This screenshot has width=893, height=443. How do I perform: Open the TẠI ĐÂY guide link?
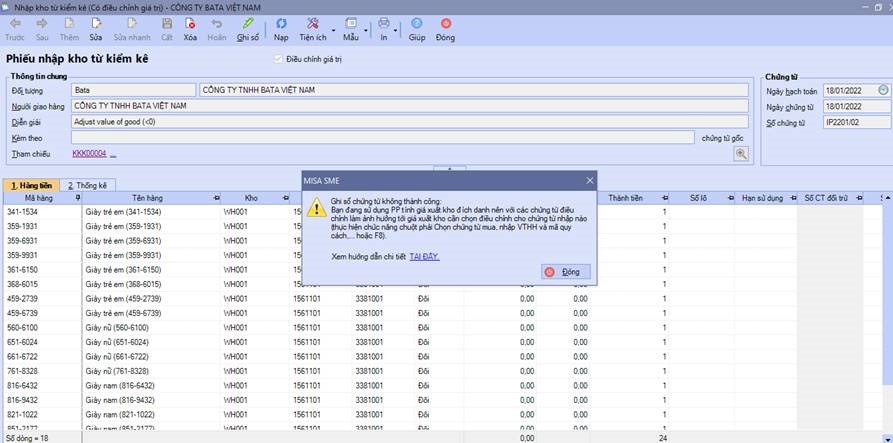[x=424, y=257]
